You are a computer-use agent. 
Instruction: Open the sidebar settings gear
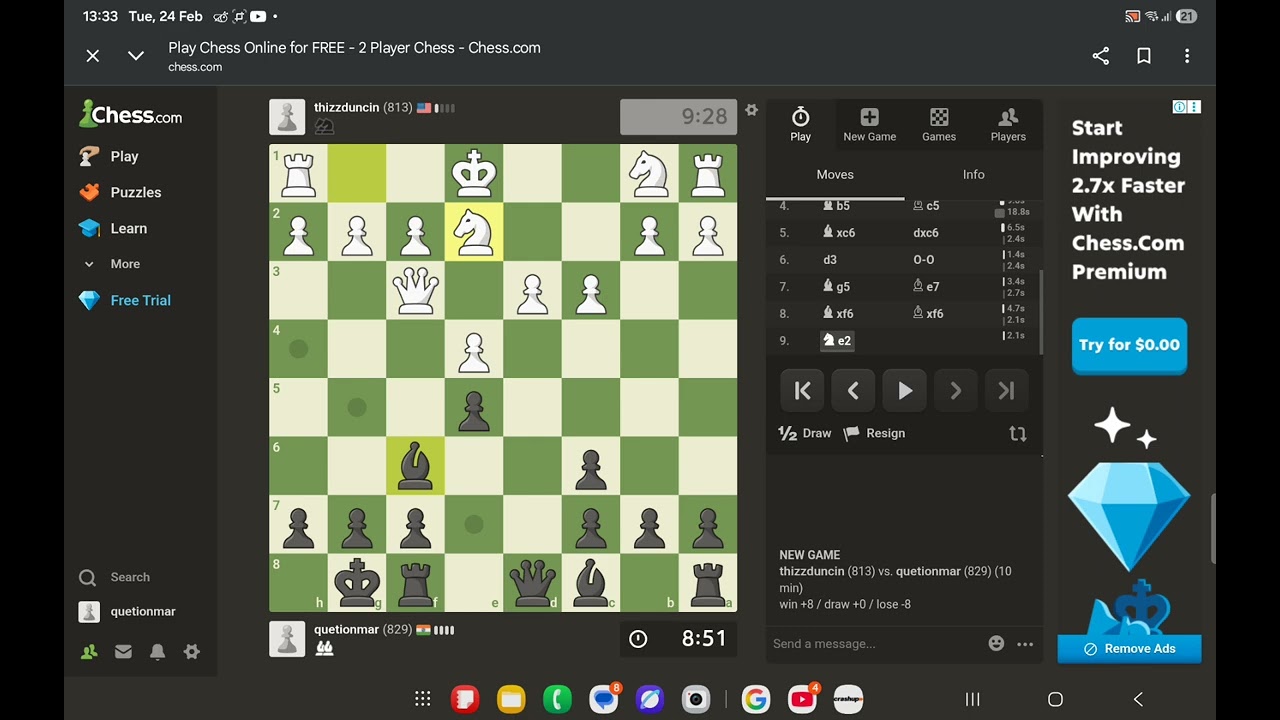click(x=192, y=652)
